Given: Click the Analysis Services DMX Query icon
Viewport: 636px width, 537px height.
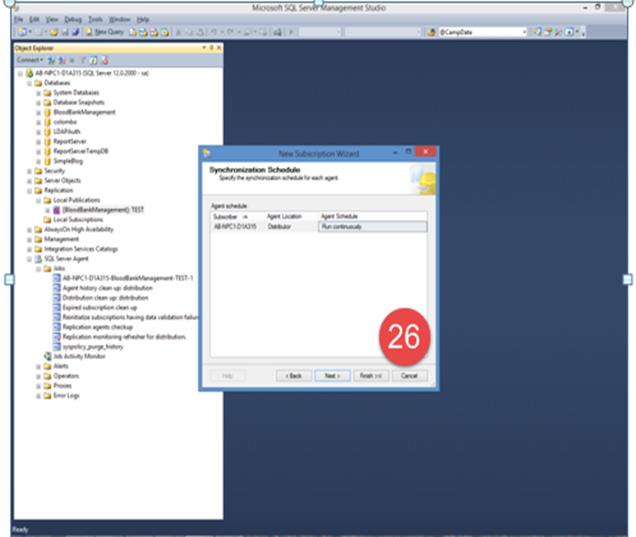Looking at the screenshot, I should (x=154, y=32).
